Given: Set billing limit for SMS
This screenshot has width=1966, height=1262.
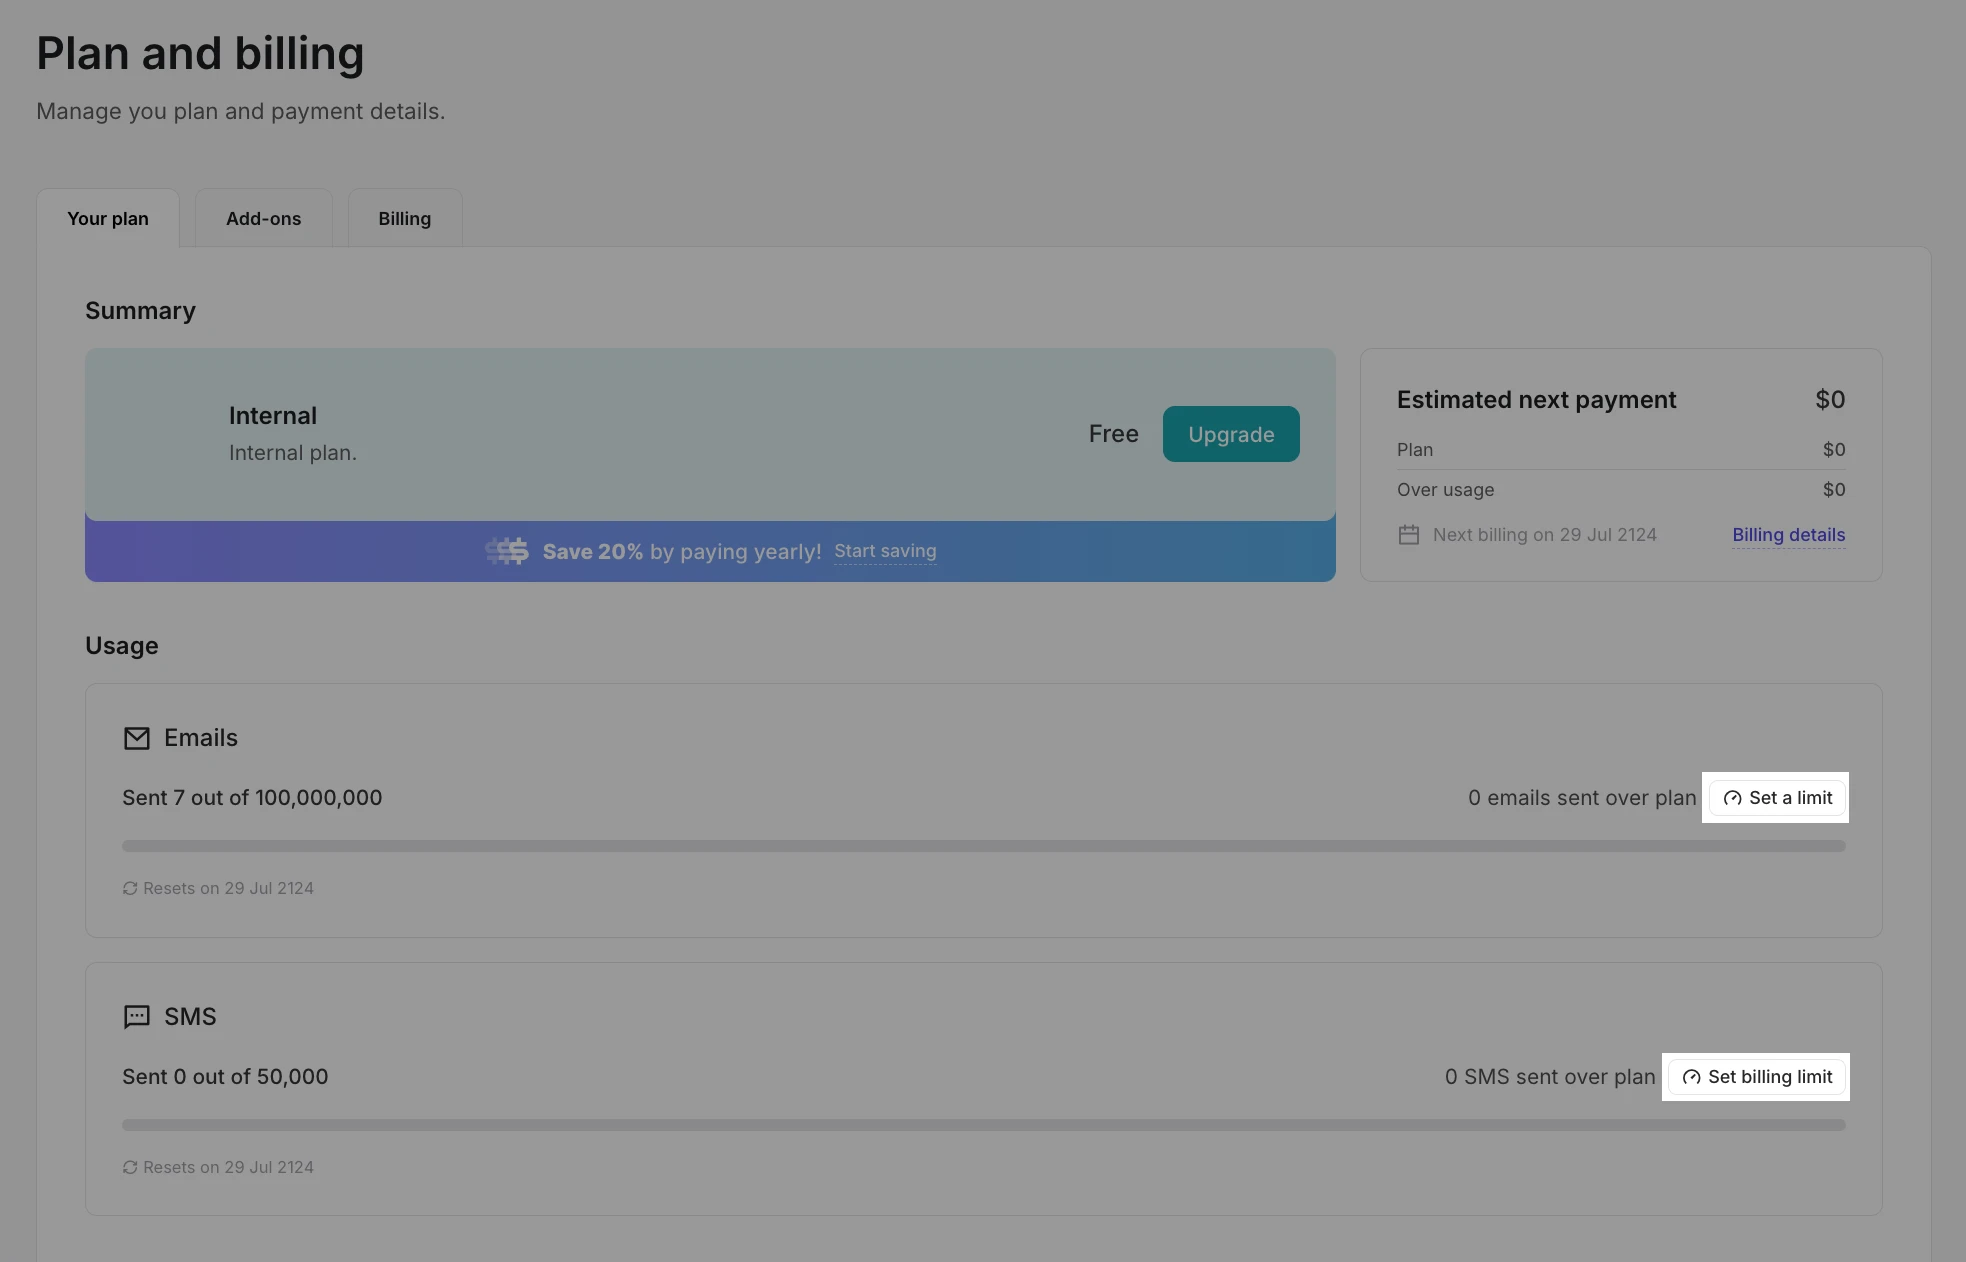Looking at the screenshot, I should pyautogui.click(x=1757, y=1077).
